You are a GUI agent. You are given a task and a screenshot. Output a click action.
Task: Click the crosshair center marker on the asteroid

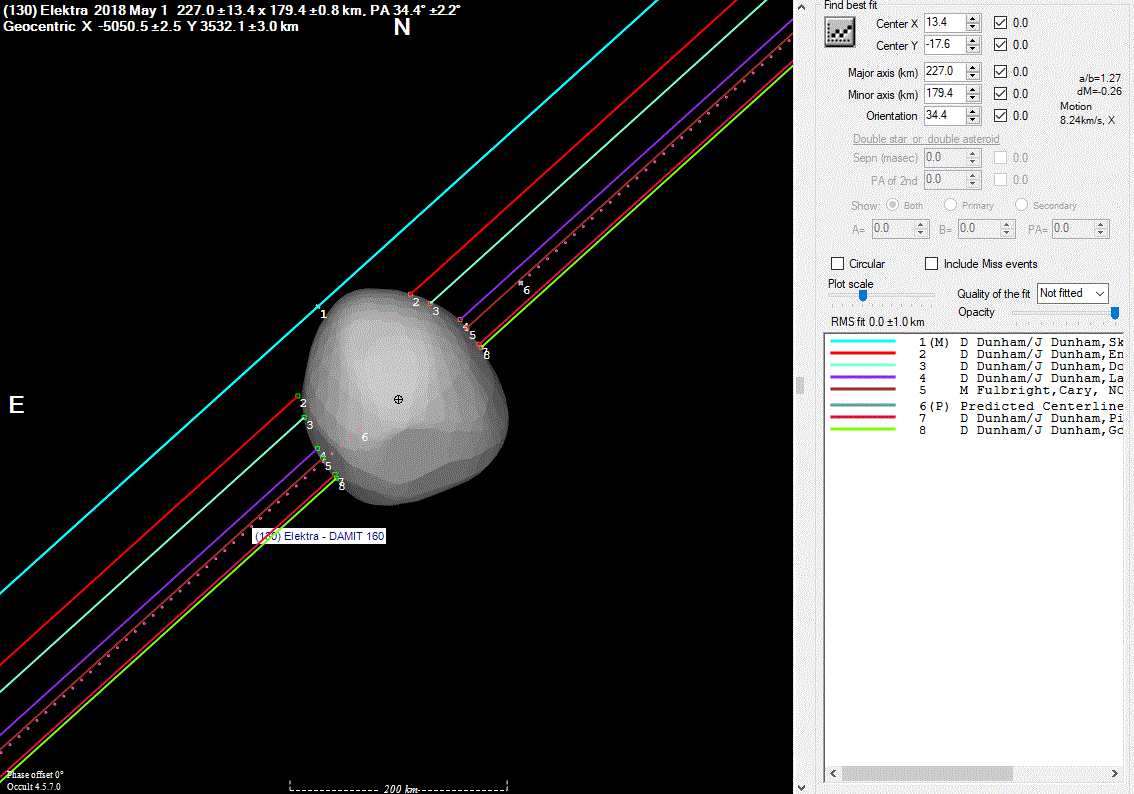[398, 399]
